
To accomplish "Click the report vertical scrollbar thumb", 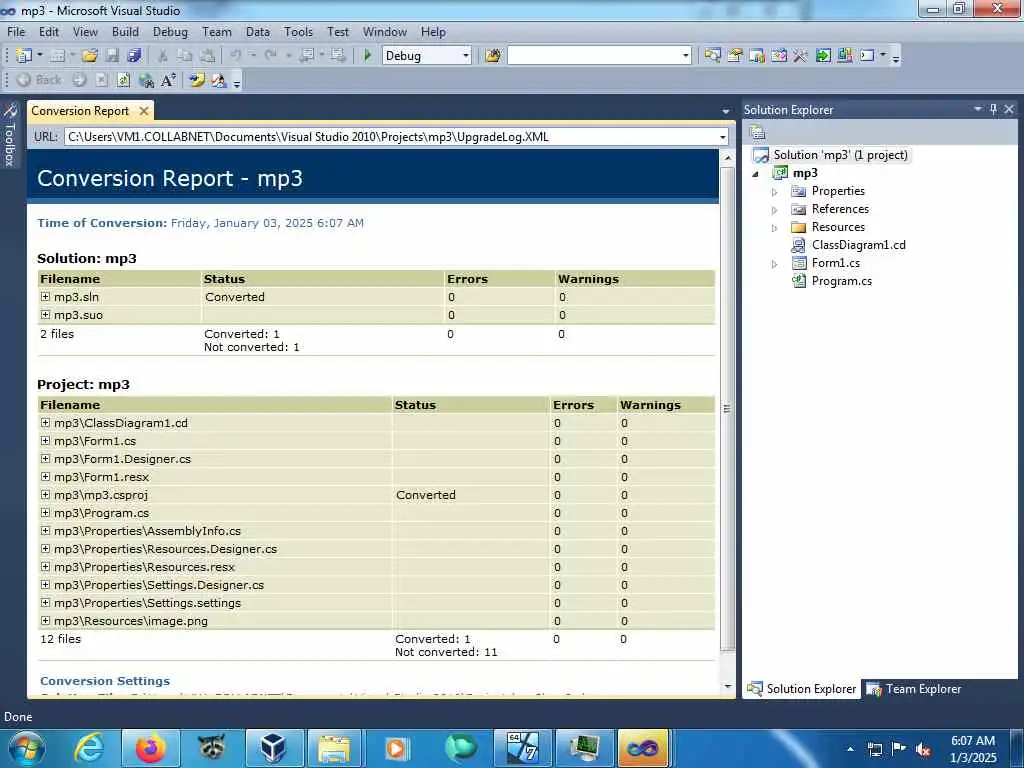I will pyautogui.click(x=727, y=408).
